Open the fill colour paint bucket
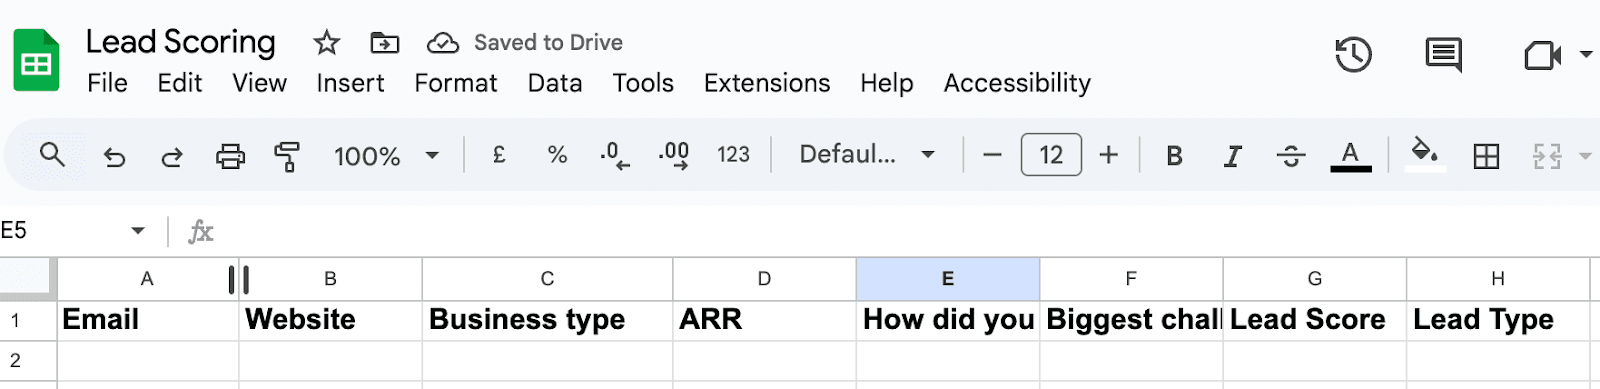The height and width of the screenshot is (389, 1600). [1425, 155]
